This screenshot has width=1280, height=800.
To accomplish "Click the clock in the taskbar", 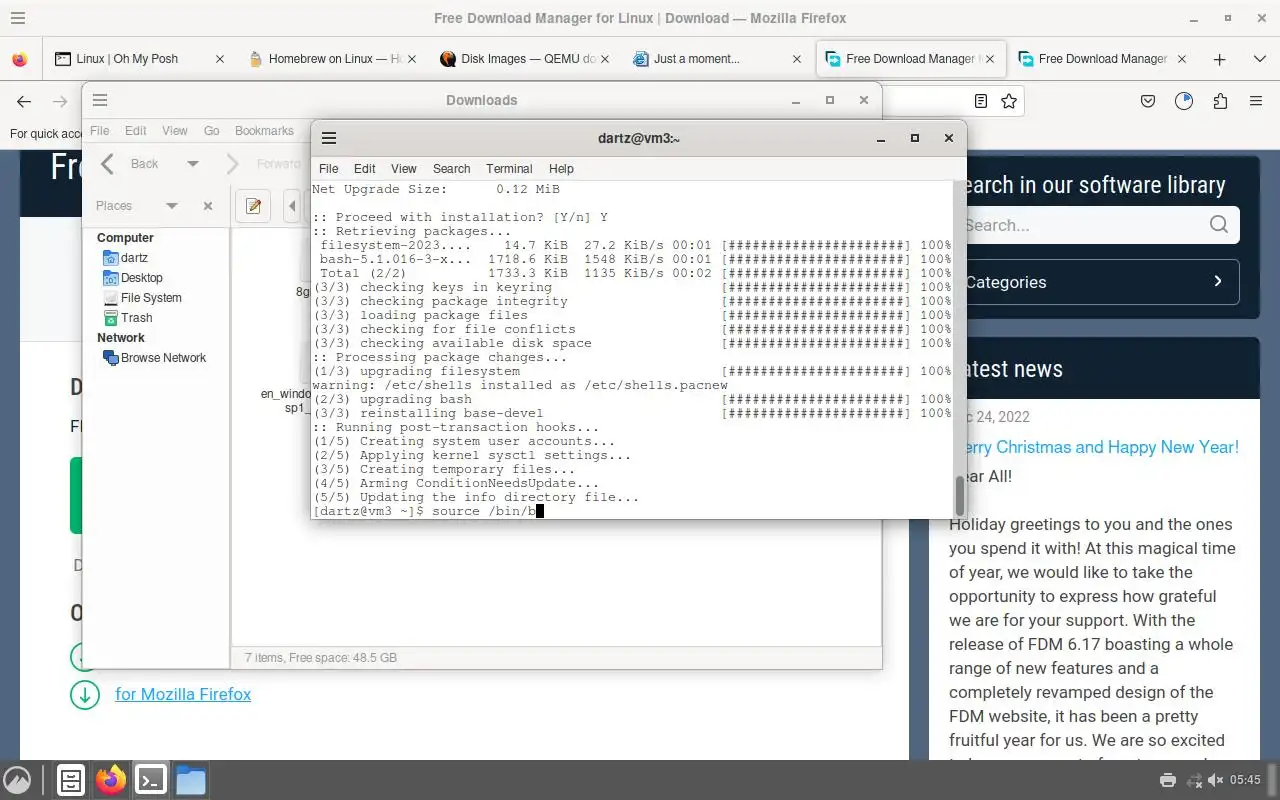I will coord(1246,780).
